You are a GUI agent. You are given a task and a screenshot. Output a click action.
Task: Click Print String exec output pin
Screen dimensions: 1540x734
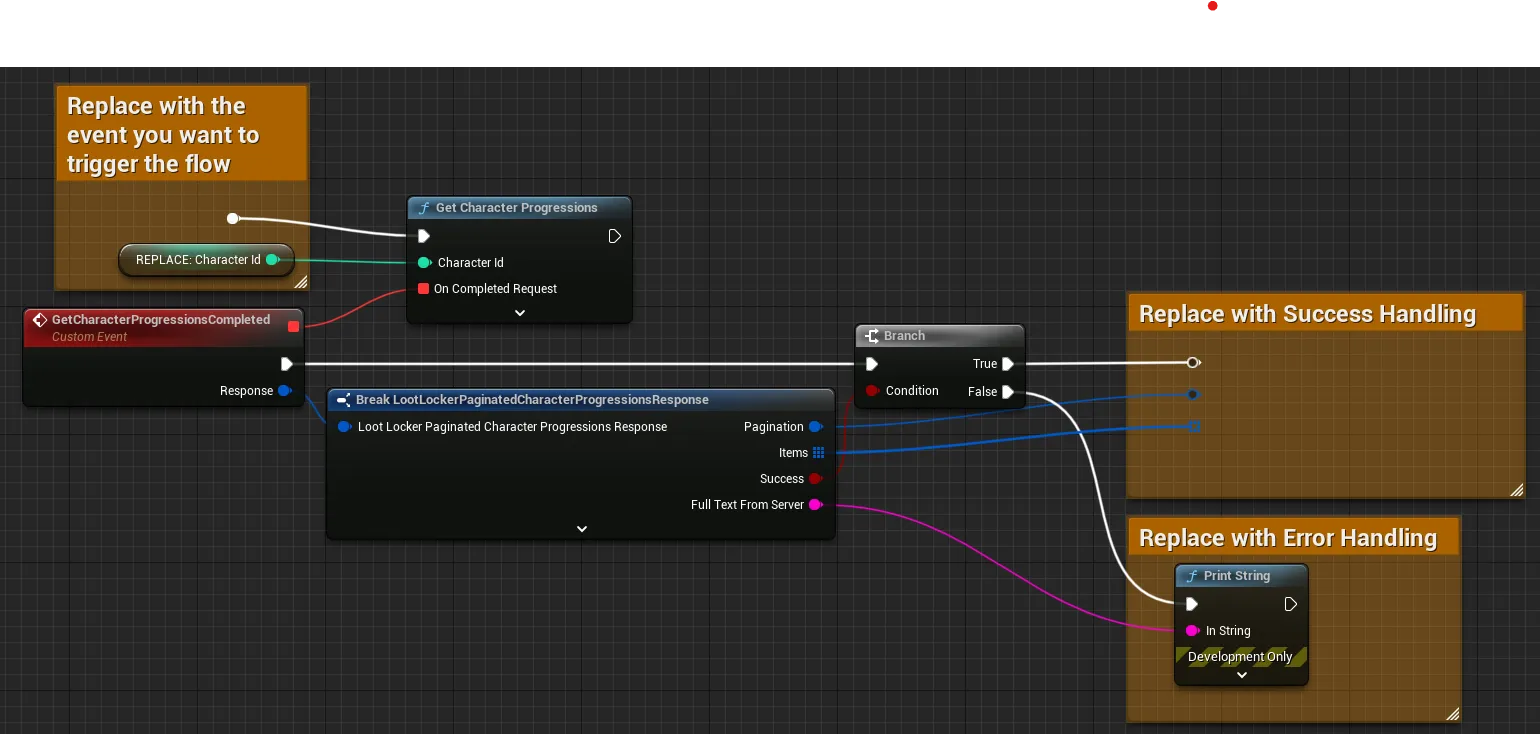[1291, 604]
